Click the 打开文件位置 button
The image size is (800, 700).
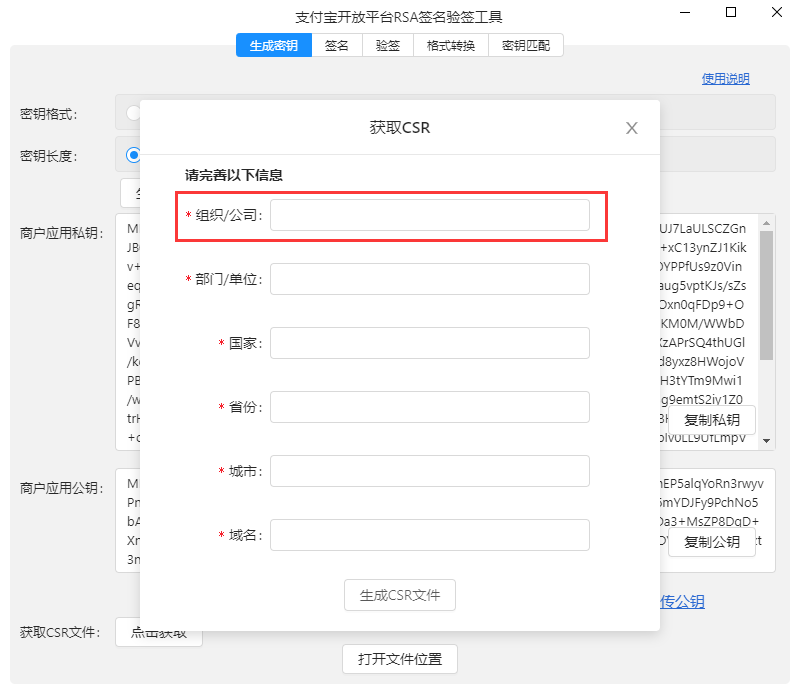(400, 659)
